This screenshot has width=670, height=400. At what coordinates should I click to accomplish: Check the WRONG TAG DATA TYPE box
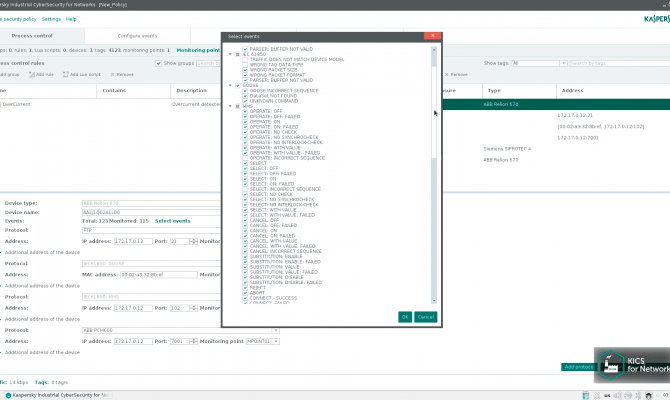(245, 65)
